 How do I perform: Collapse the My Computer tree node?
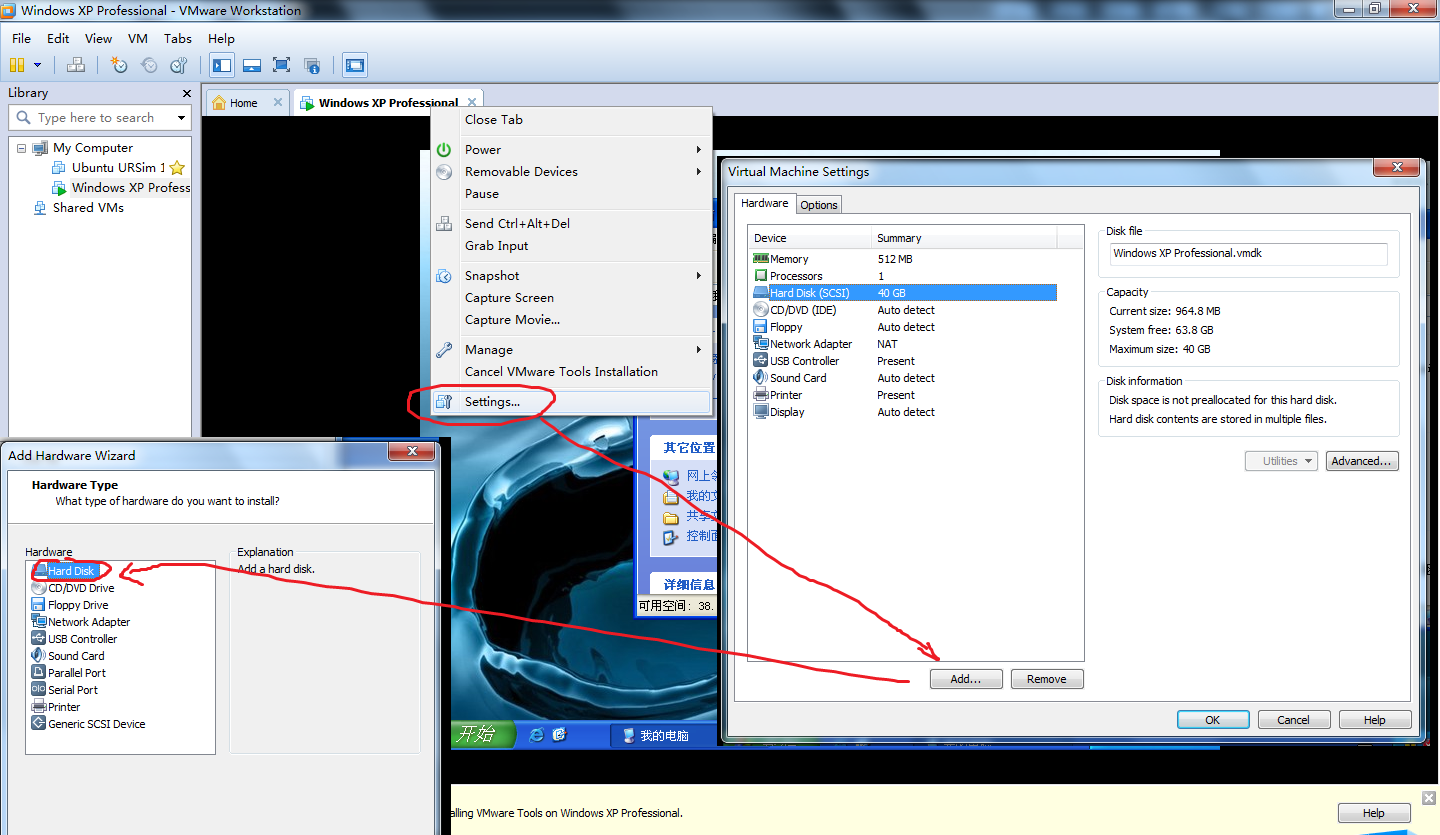click(x=21, y=148)
